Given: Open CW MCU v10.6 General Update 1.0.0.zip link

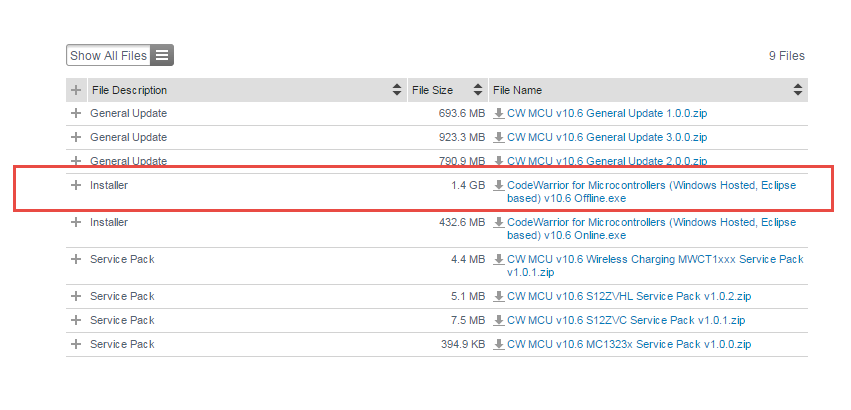Looking at the screenshot, I should [607, 113].
